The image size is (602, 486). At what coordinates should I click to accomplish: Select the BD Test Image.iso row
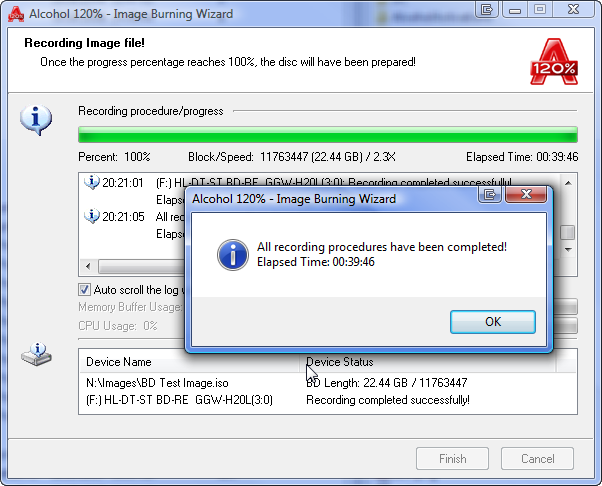pos(327,383)
